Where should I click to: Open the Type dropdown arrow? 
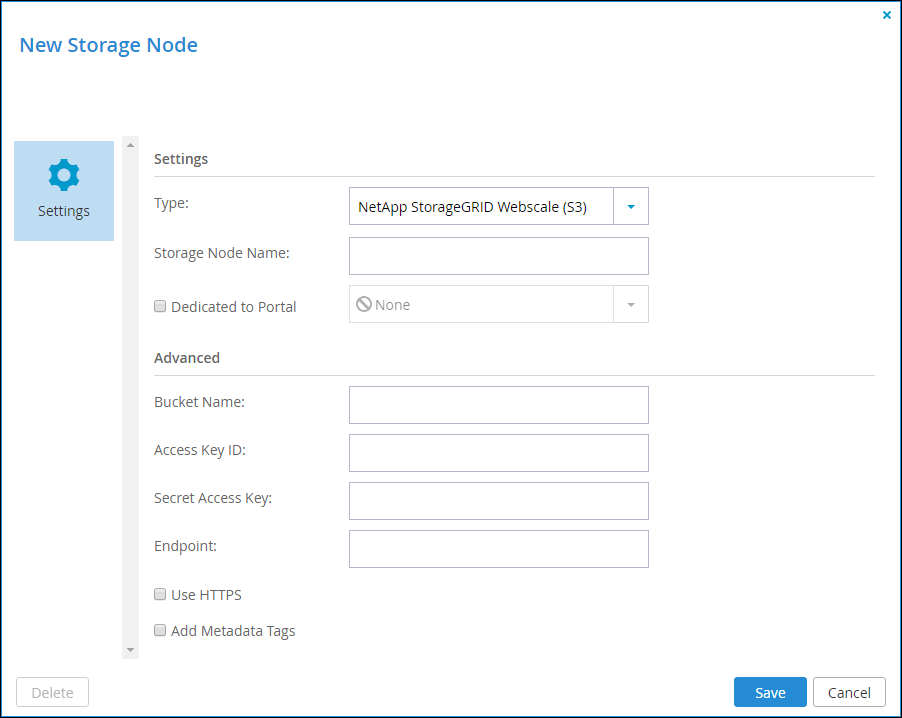click(x=631, y=206)
